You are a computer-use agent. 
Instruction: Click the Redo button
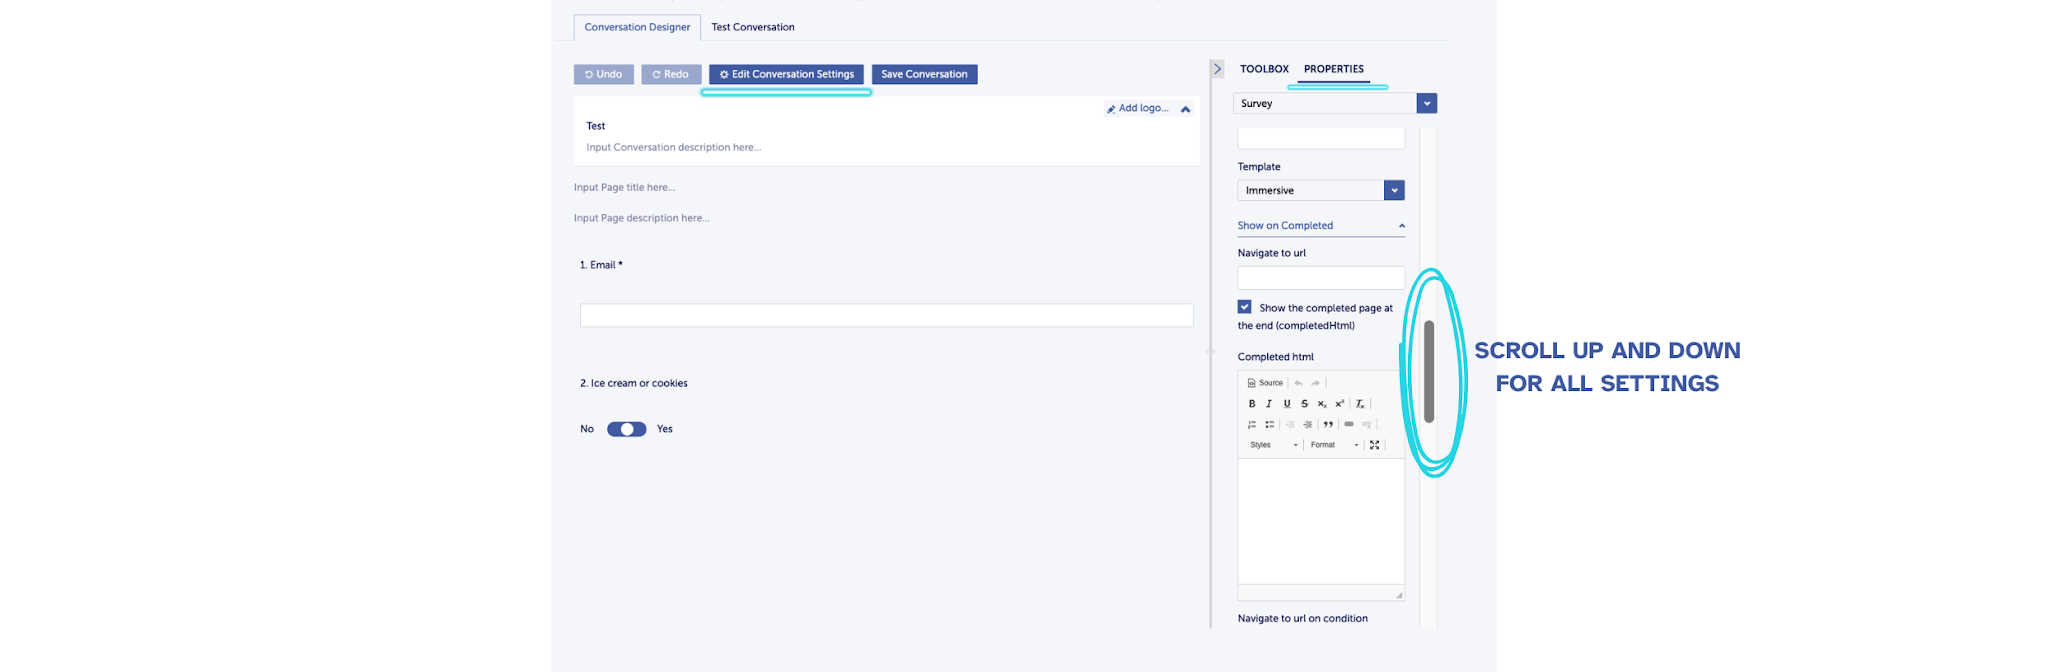[x=671, y=74]
